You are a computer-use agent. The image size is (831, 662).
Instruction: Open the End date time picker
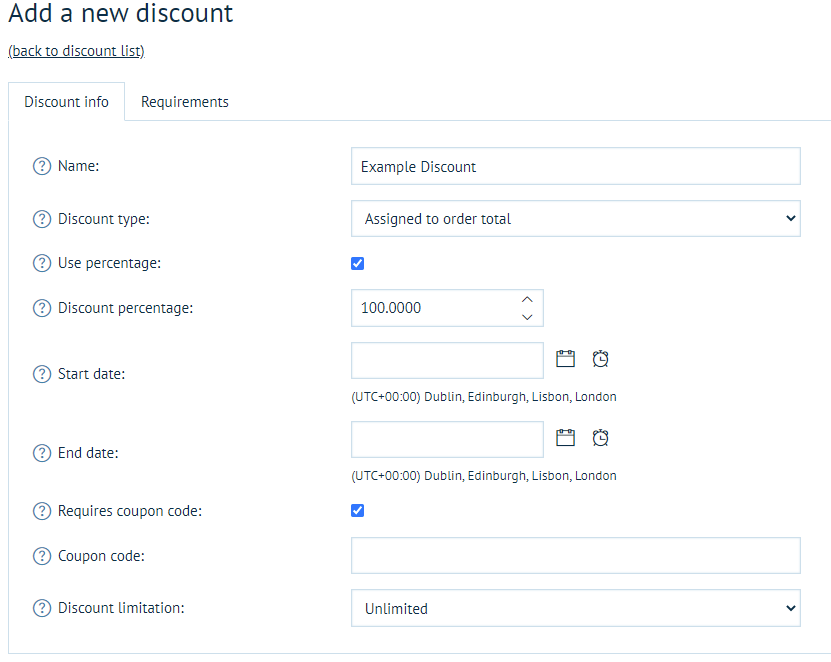(600, 437)
